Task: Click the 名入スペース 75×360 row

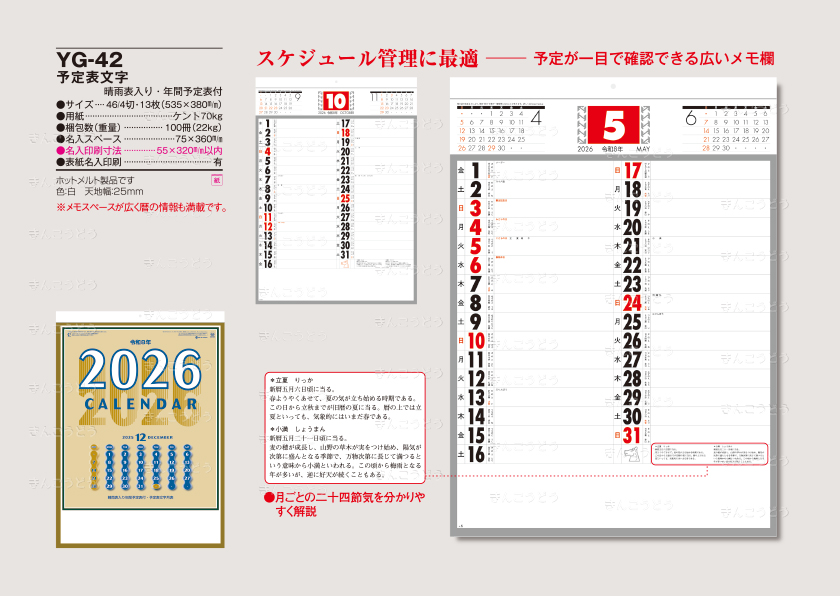Action: click(139, 139)
